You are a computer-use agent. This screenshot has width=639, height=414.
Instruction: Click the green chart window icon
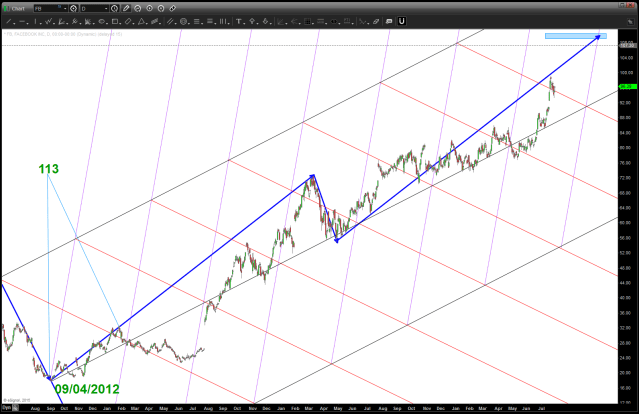click(7, 8)
